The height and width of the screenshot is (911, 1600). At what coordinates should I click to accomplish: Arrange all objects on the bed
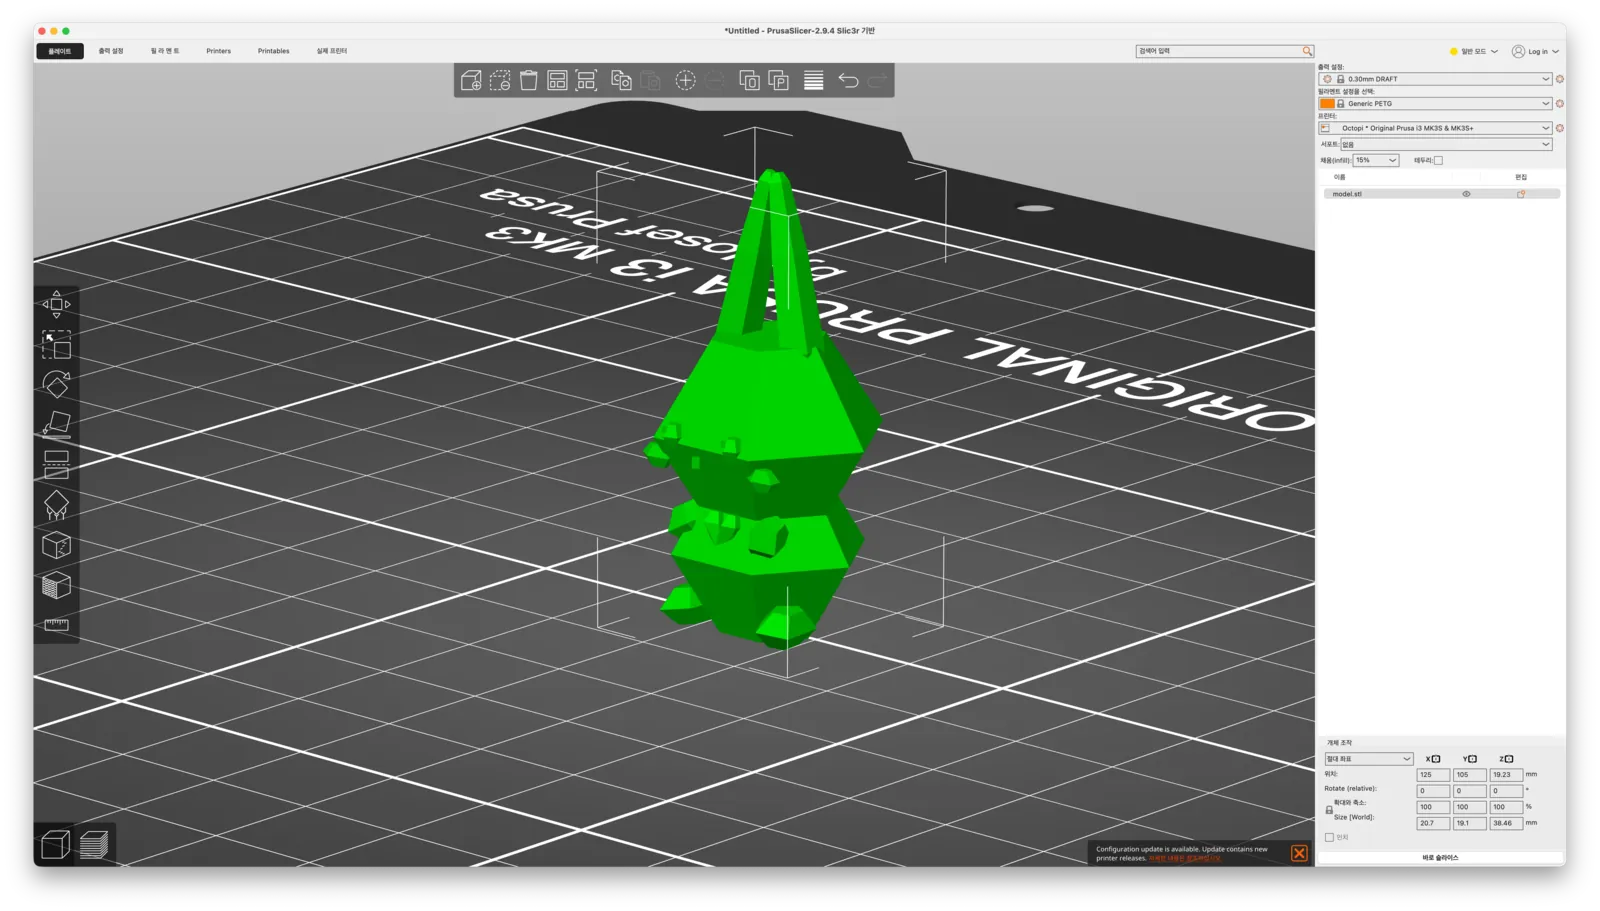coord(557,80)
